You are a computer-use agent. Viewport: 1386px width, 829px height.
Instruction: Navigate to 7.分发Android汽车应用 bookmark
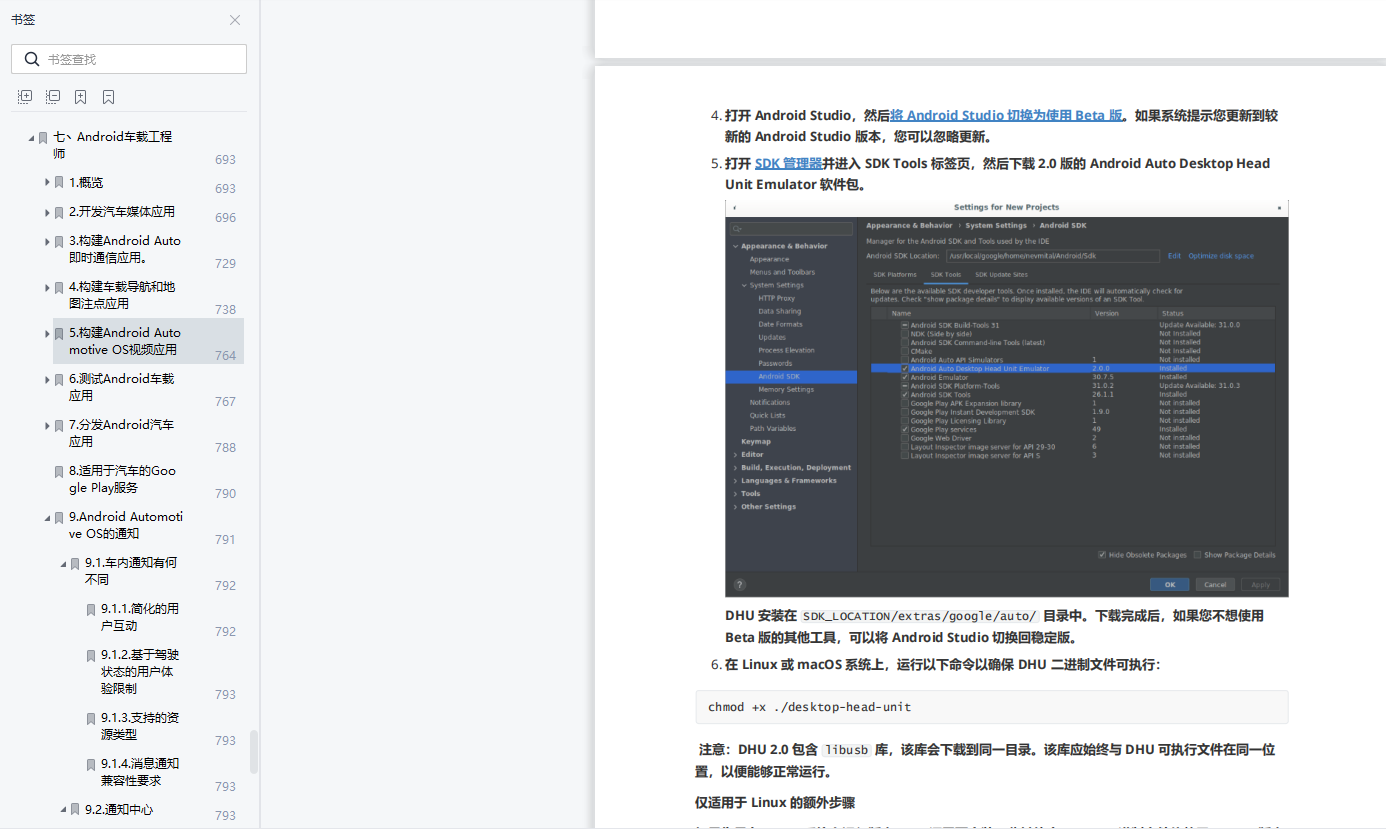tap(122, 433)
